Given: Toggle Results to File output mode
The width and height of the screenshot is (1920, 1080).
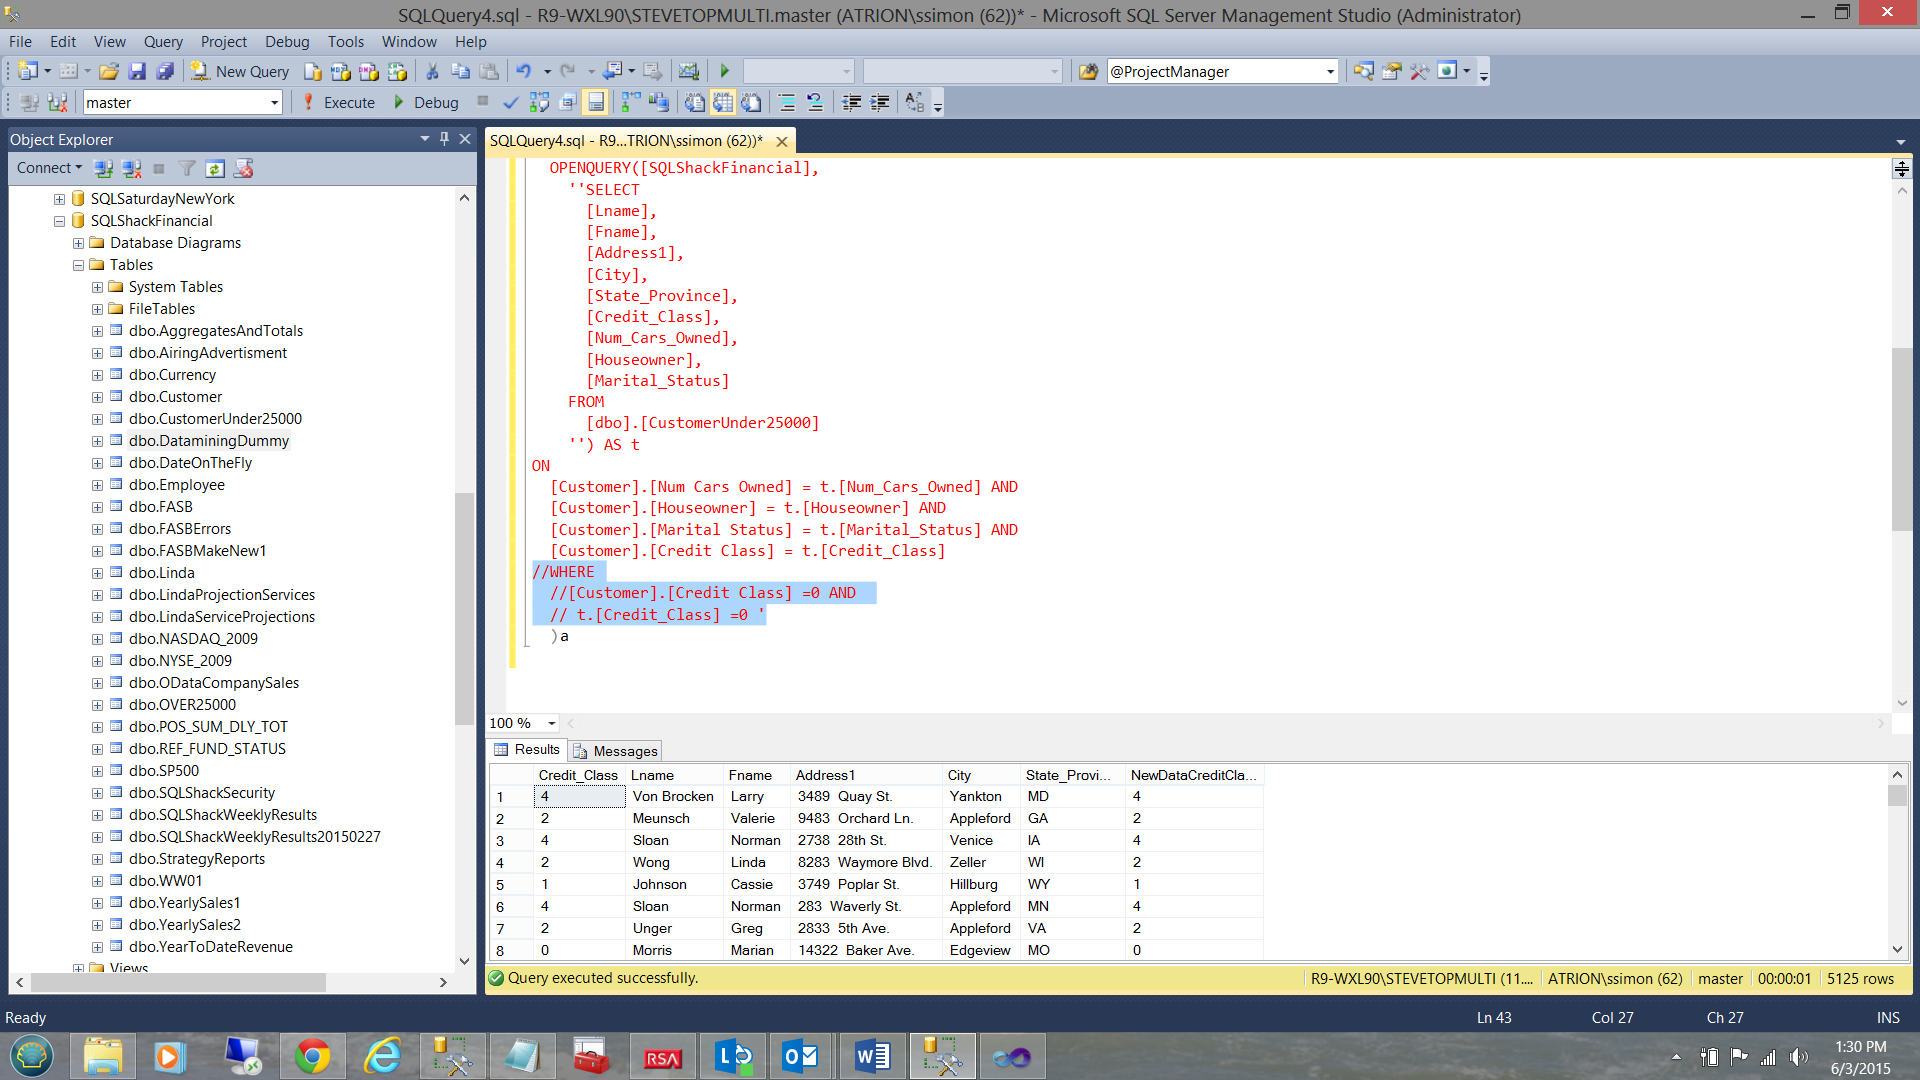Looking at the screenshot, I should (x=751, y=102).
